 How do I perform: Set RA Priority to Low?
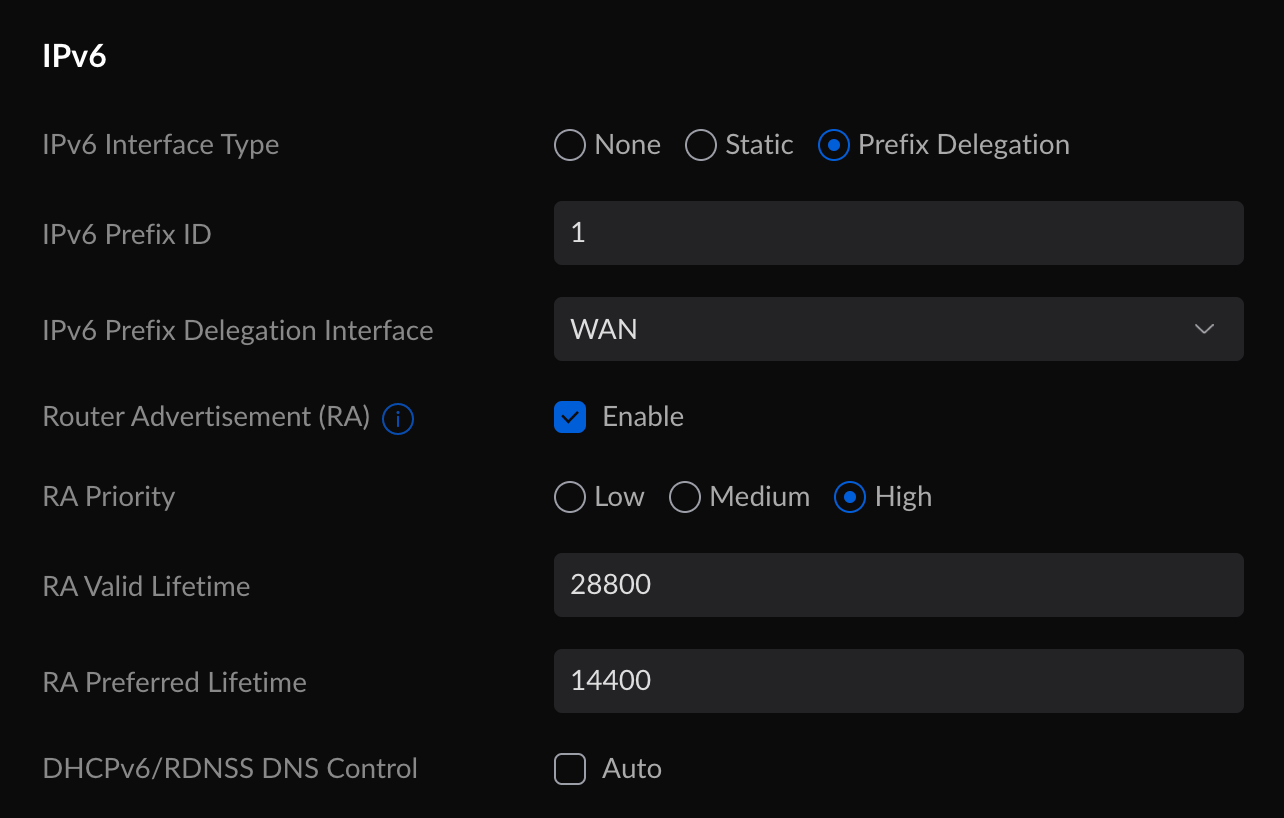click(569, 496)
